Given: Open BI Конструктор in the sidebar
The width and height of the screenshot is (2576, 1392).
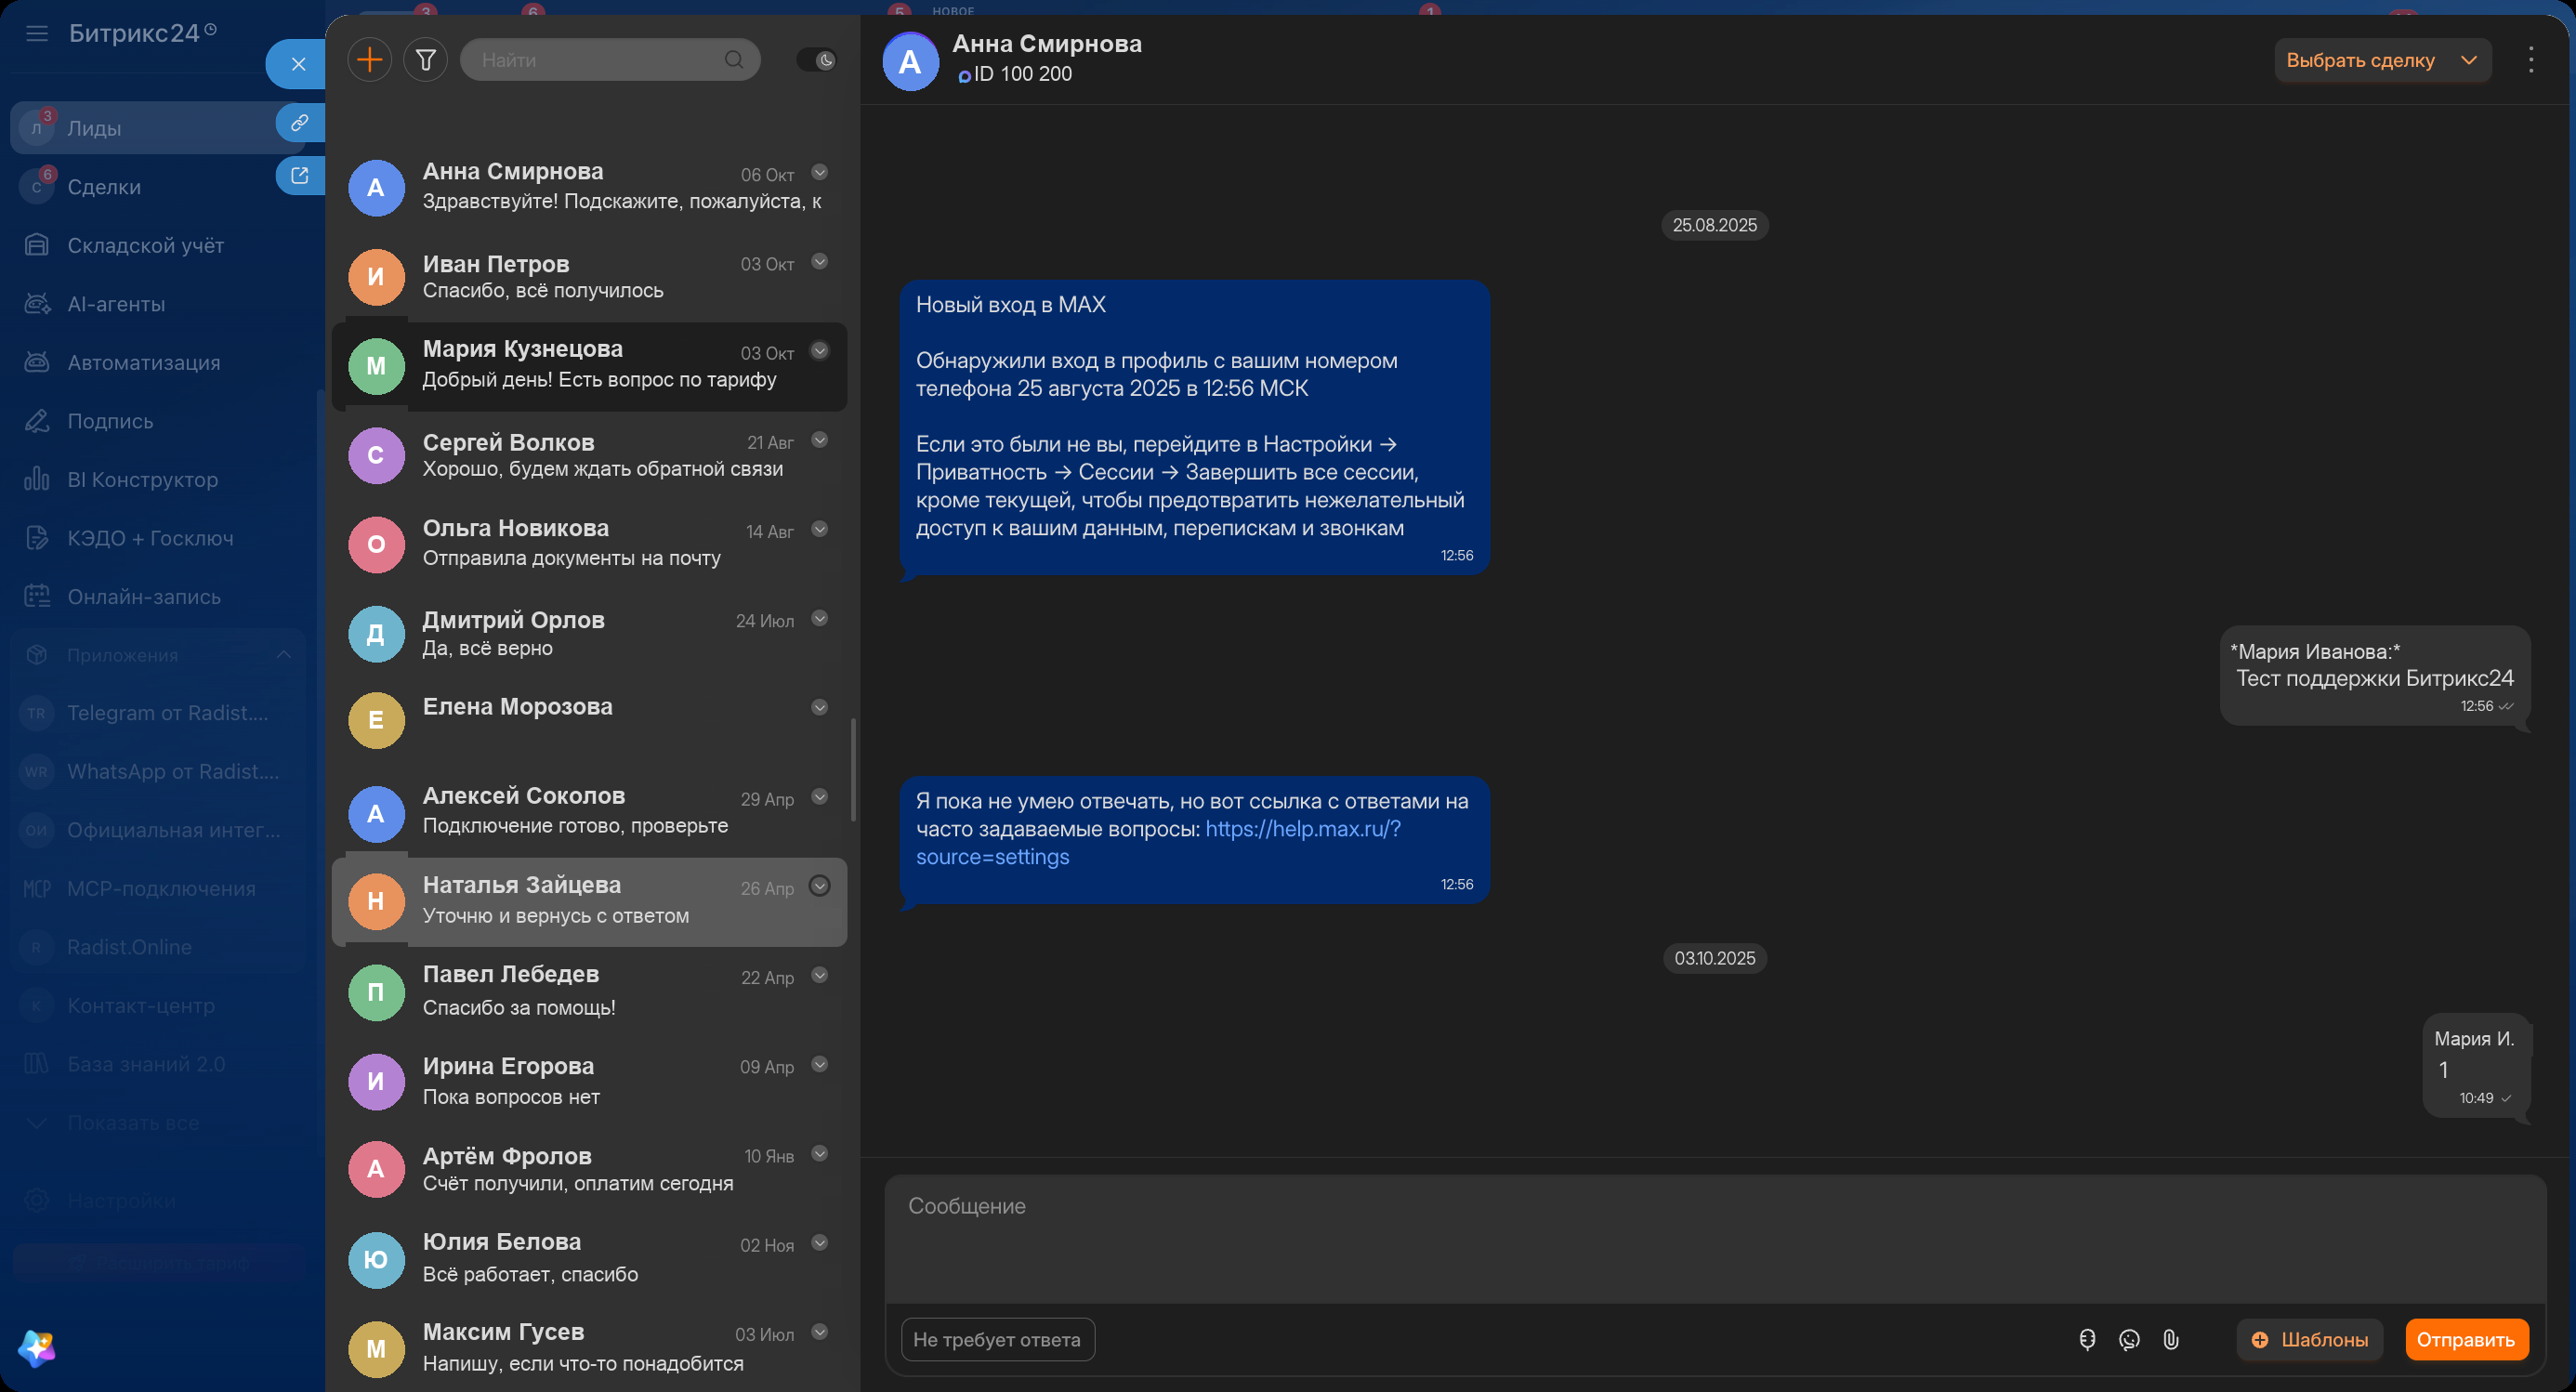Looking at the screenshot, I should 160,480.
